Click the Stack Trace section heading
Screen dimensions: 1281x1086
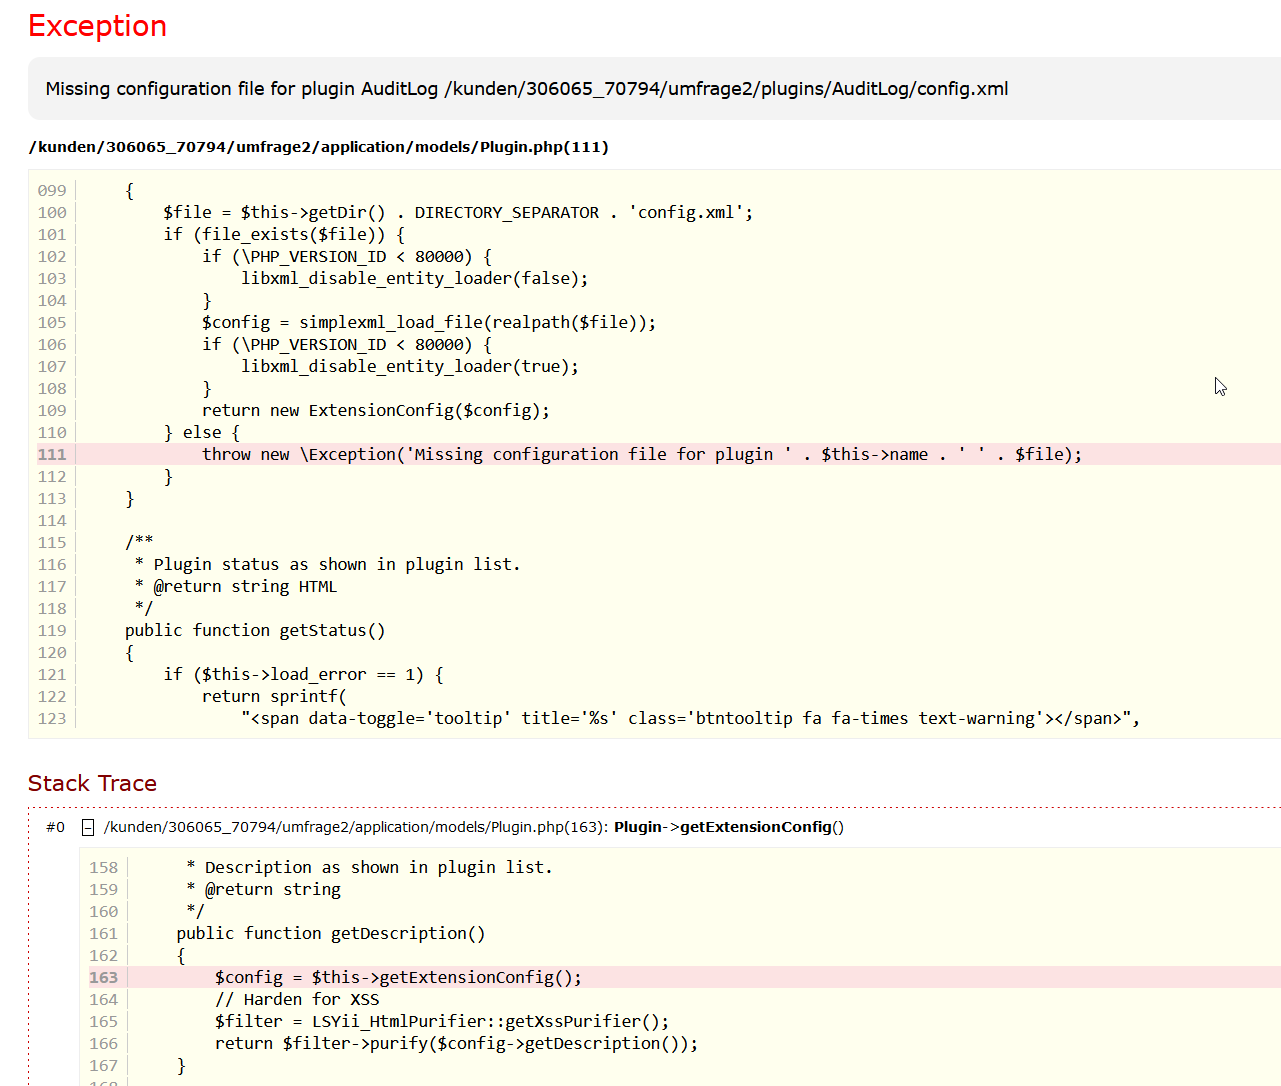click(92, 783)
